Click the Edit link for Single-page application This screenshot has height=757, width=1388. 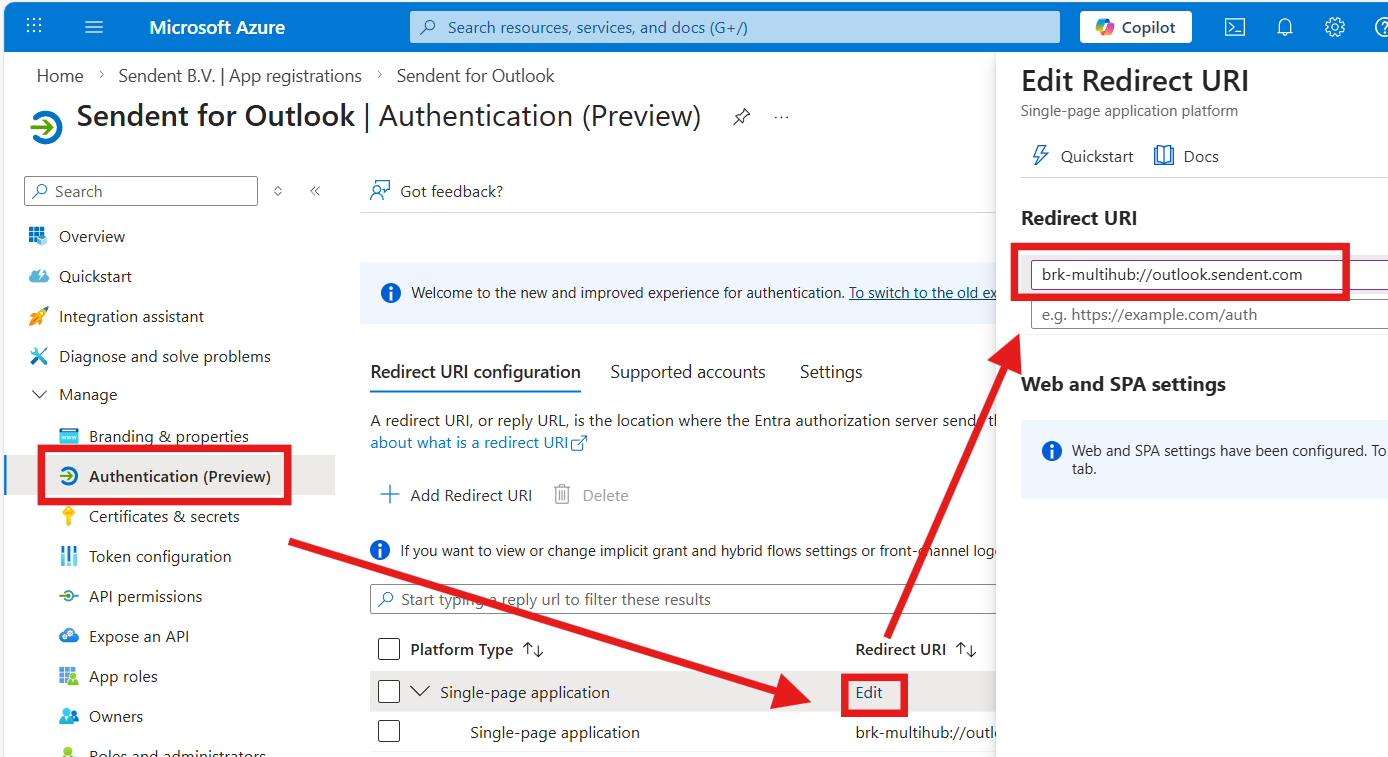869,692
